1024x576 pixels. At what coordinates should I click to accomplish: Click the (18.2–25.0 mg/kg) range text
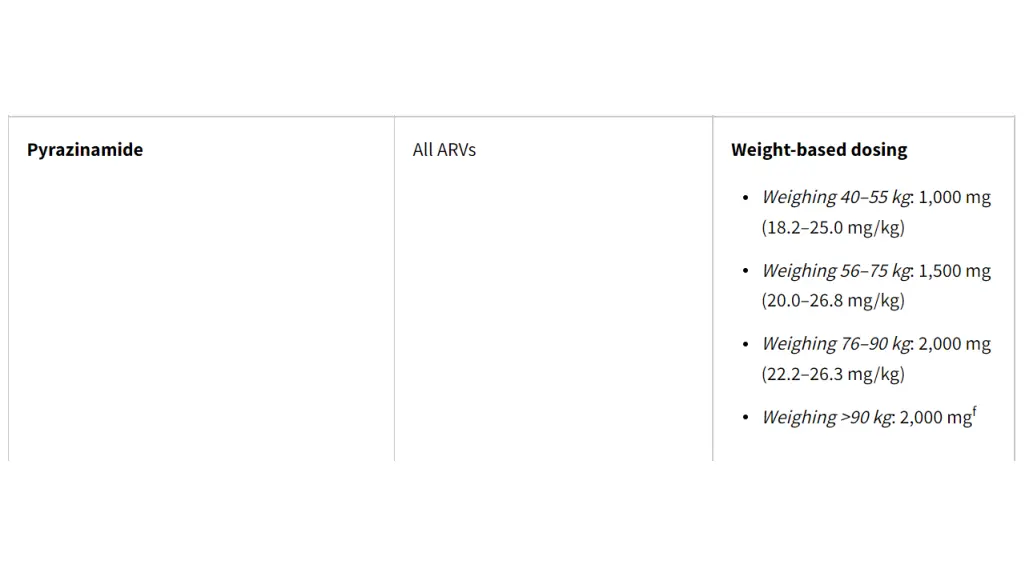coord(833,227)
